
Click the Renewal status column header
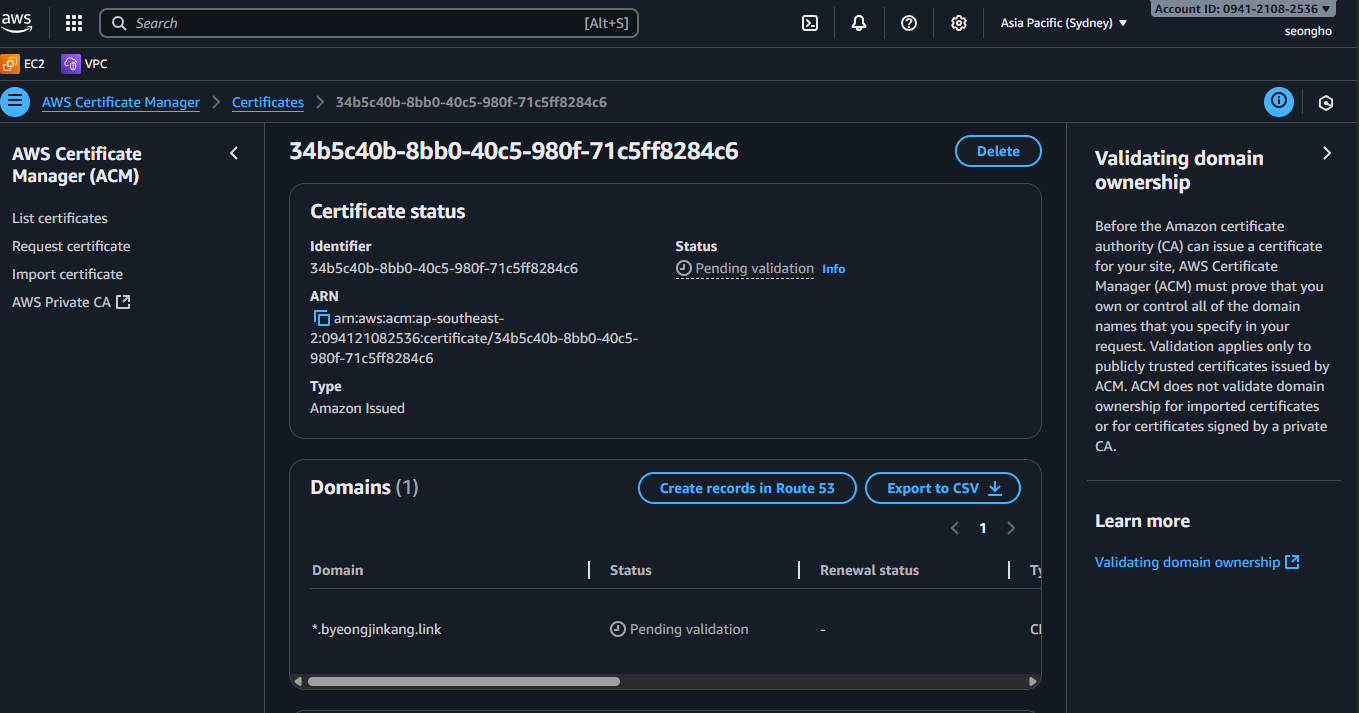[x=869, y=570]
